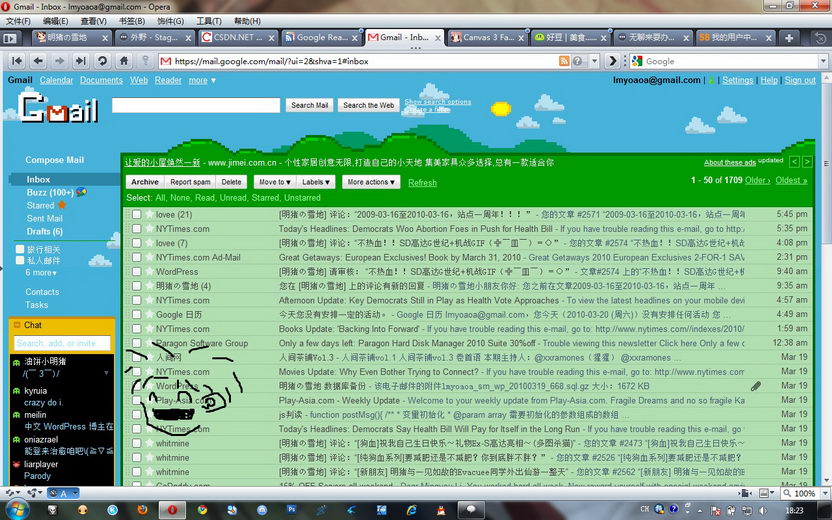Click the Opera Google search box
The width and height of the screenshot is (832, 520).
(x=730, y=61)
